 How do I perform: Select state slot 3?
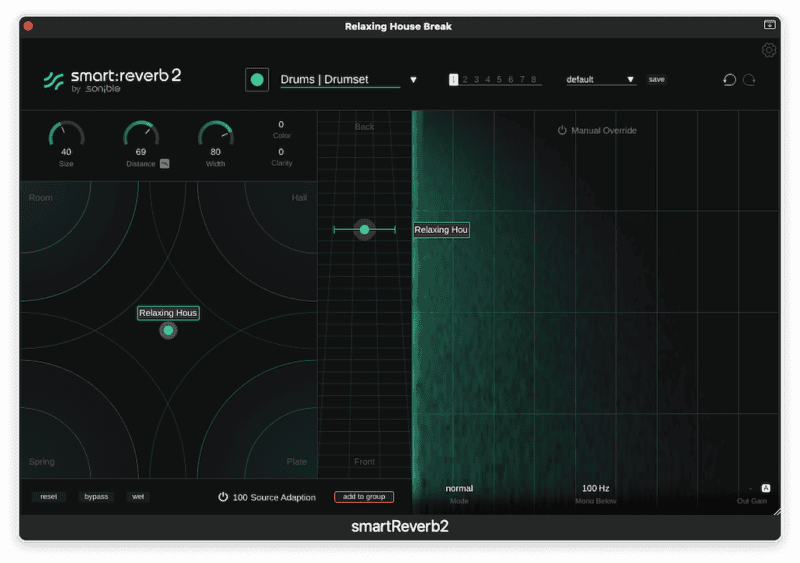coord(477,80)
